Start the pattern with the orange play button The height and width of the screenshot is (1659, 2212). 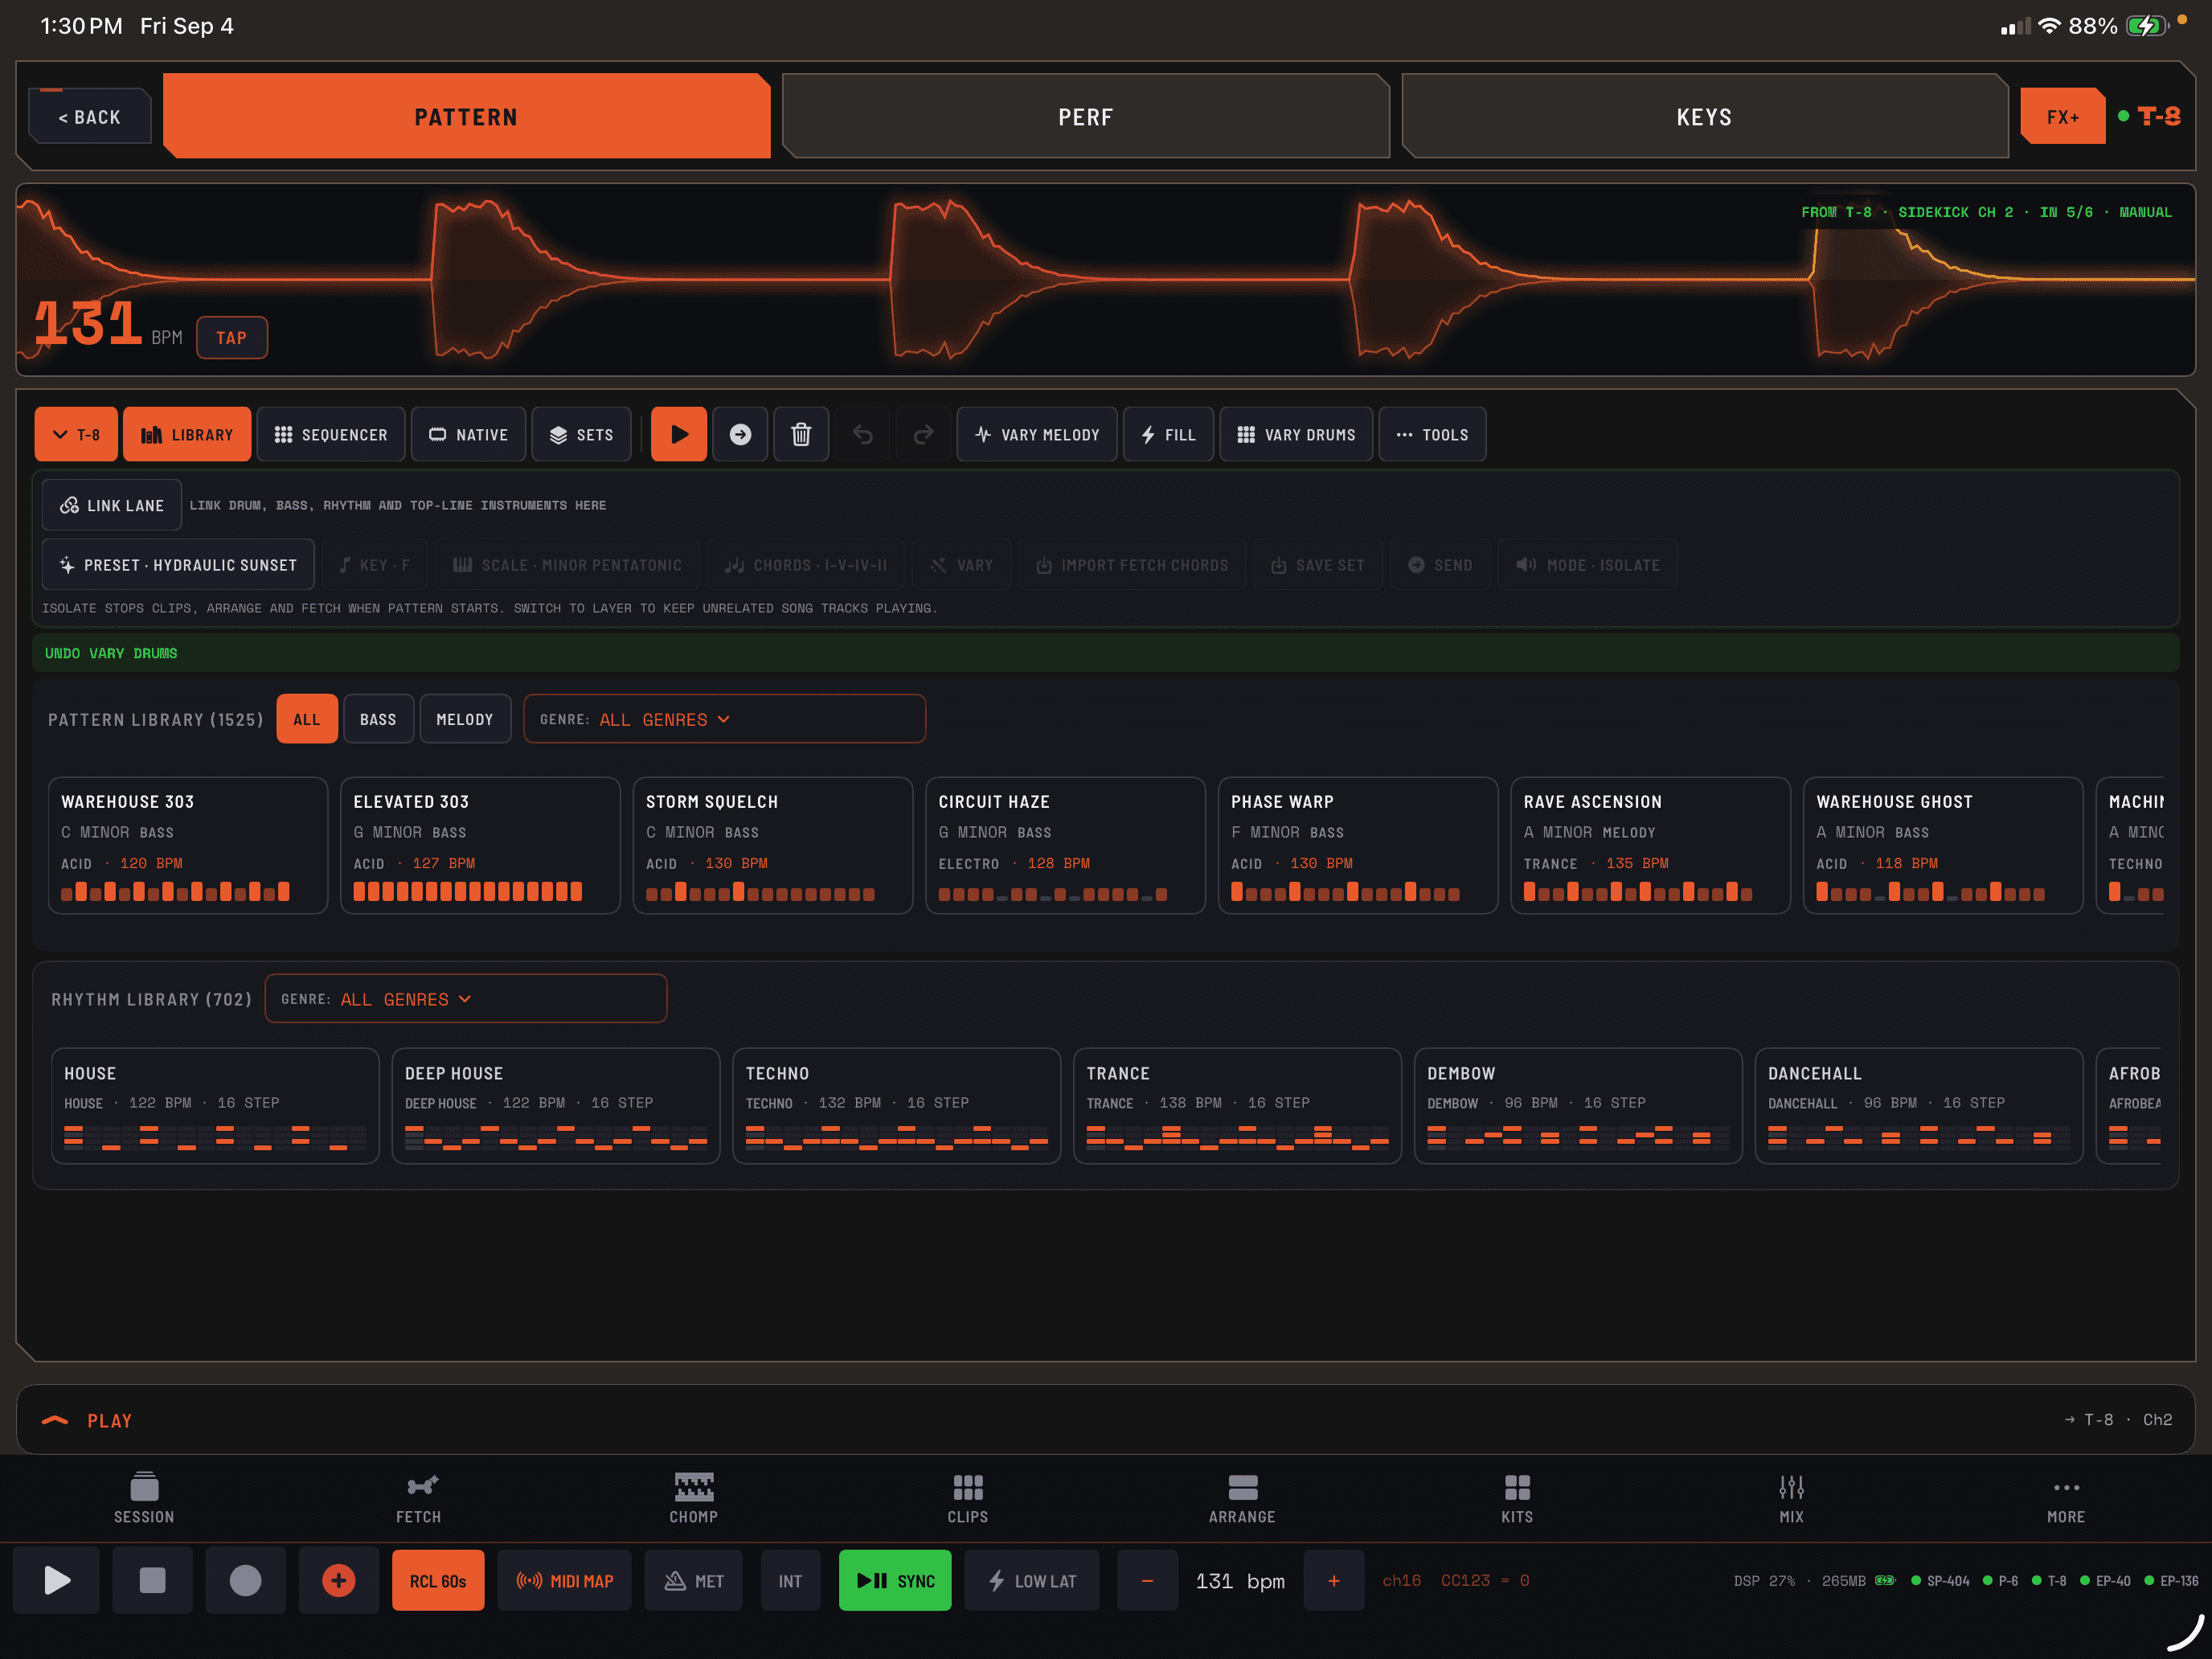coord(679,434)
